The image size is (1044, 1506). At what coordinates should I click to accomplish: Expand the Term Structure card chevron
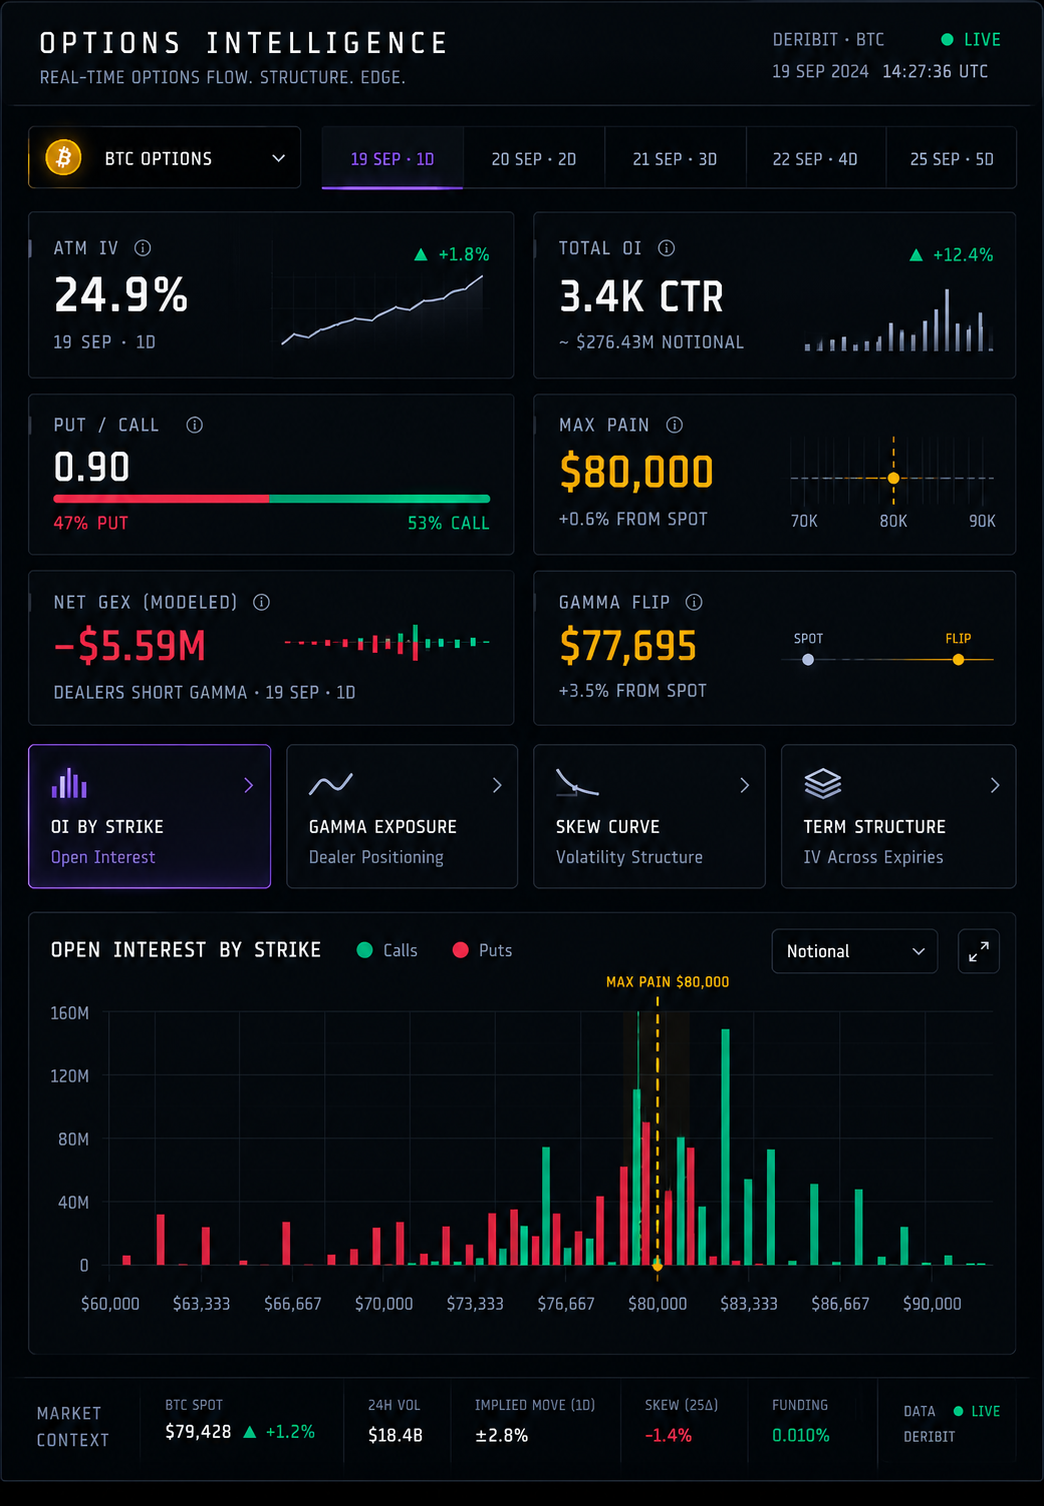coord(994,786)
